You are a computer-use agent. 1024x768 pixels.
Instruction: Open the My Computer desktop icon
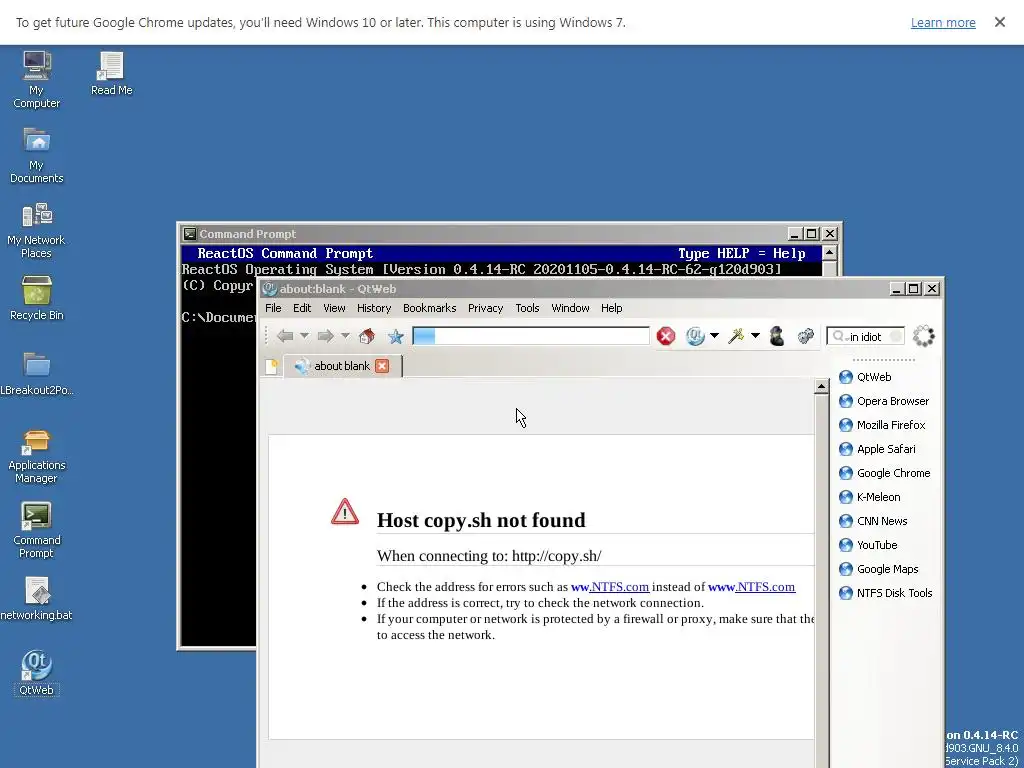pos(37,79)
